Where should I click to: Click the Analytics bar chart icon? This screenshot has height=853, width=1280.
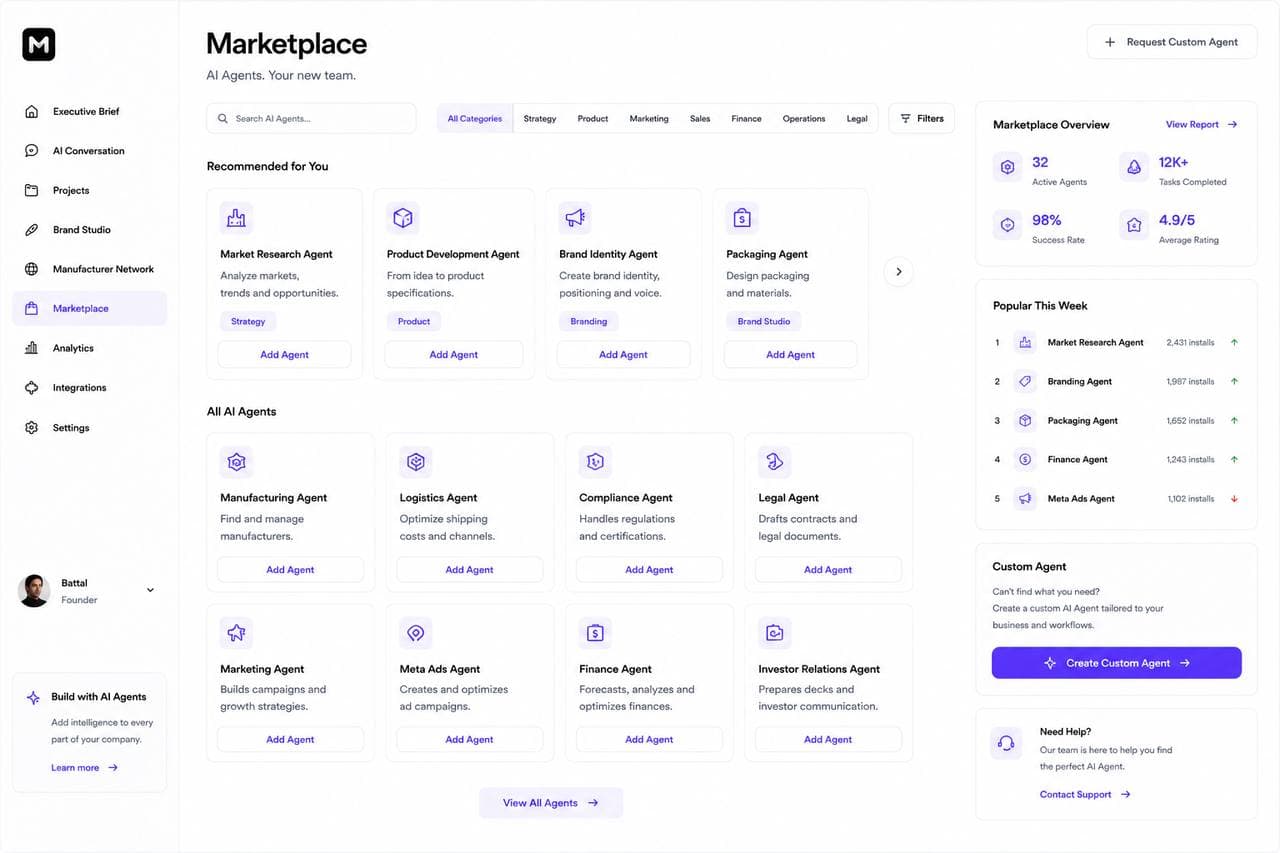(32, 348)
